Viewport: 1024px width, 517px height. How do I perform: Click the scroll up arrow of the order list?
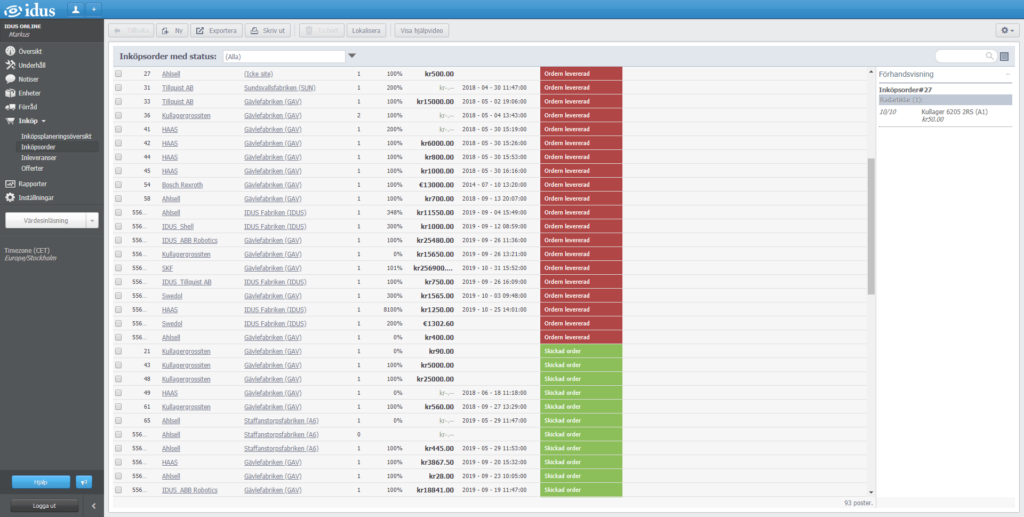tap(871, 71)
